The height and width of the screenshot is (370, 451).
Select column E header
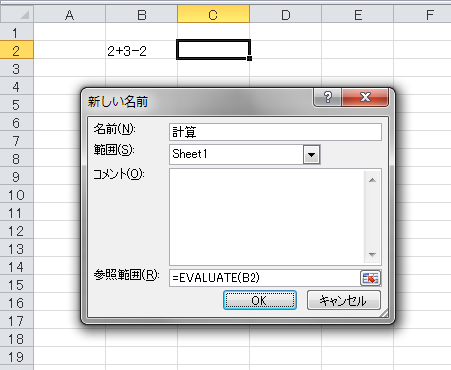tap(358, 14)
